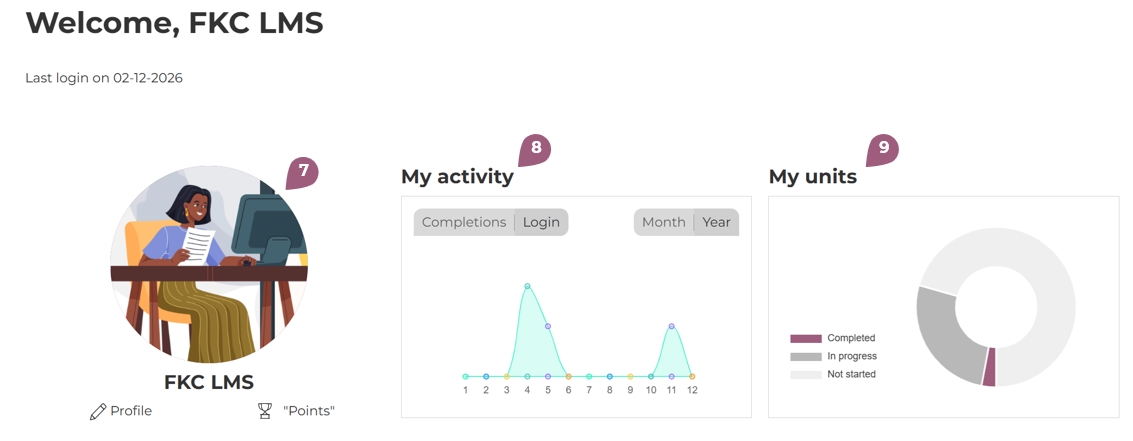This screenshot has height=441, width=1133.
Task: Switch activity chart to Completions
Action: click(x=464, y=222)
